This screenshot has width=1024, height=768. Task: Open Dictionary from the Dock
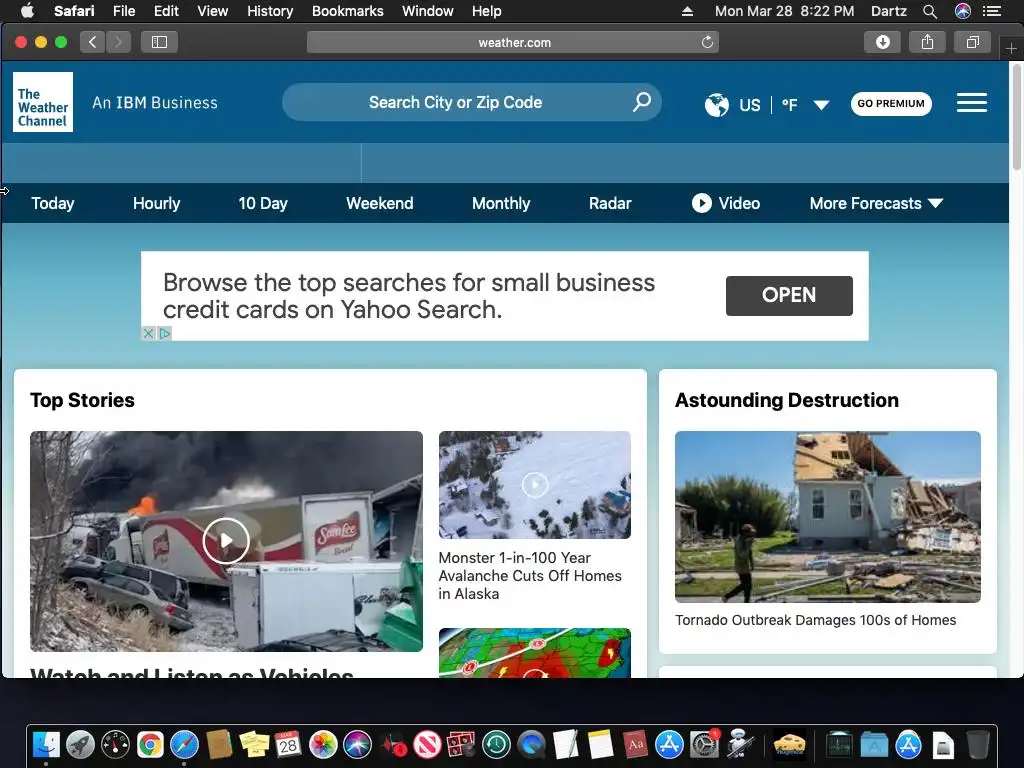pos(635,744)
